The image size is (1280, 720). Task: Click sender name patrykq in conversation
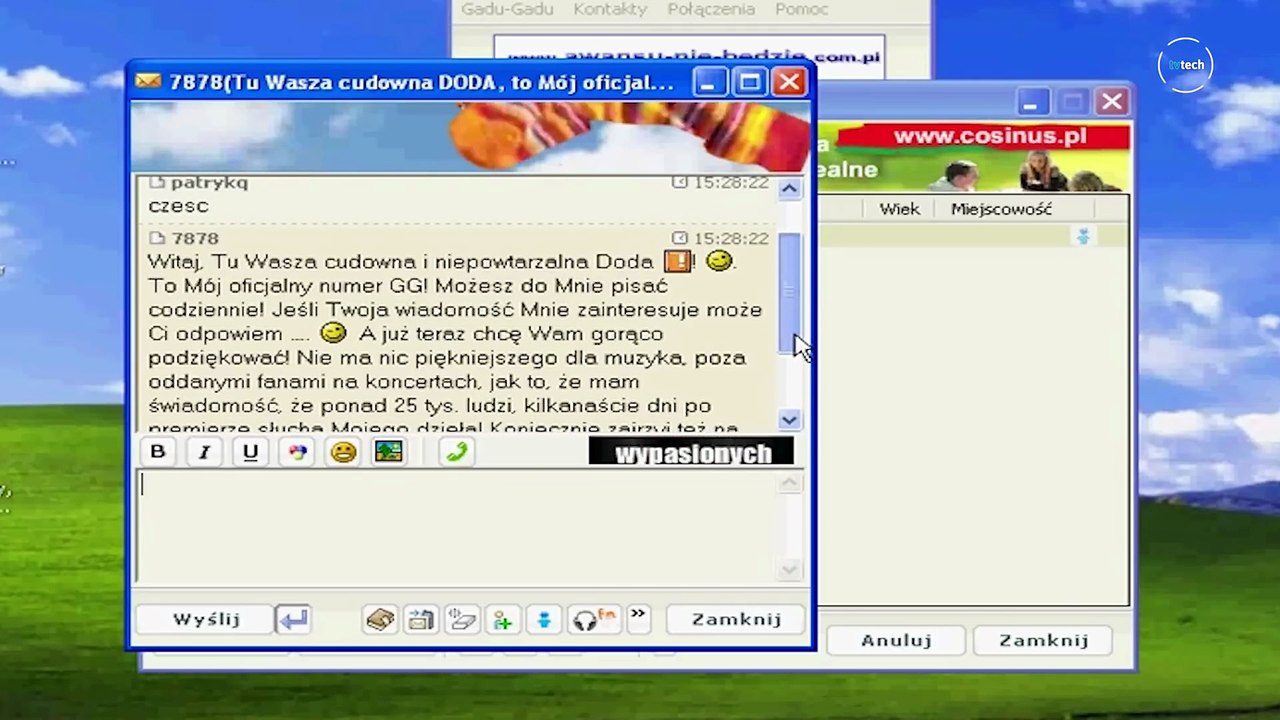[209, 183]
